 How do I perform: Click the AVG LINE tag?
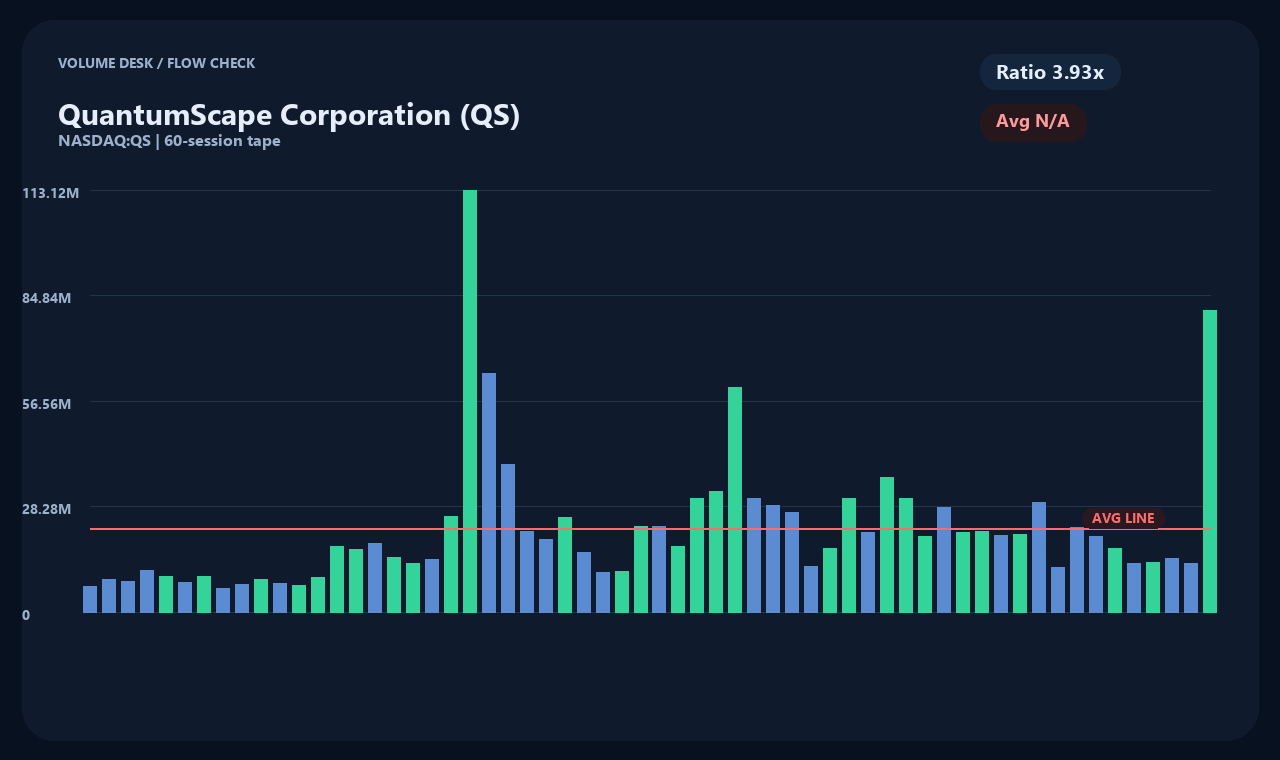click(x=1123, y=518)
